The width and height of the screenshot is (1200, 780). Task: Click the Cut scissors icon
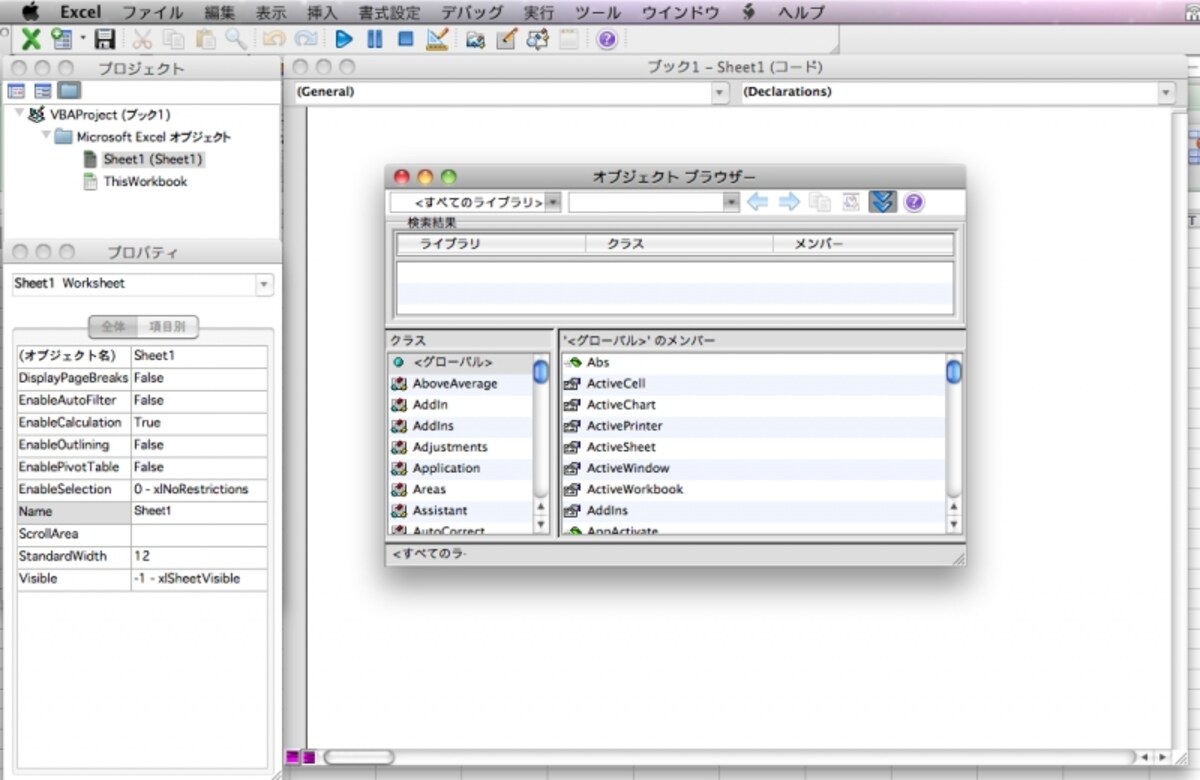pyautogui.click(x=142, y=39)
